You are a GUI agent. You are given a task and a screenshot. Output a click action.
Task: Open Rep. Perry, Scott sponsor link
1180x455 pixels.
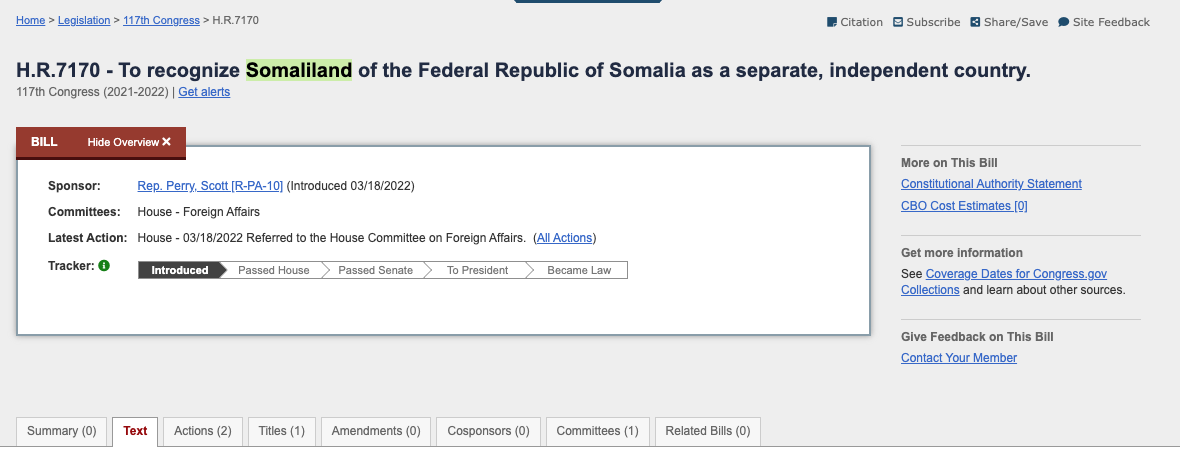[x=210, y=186]
